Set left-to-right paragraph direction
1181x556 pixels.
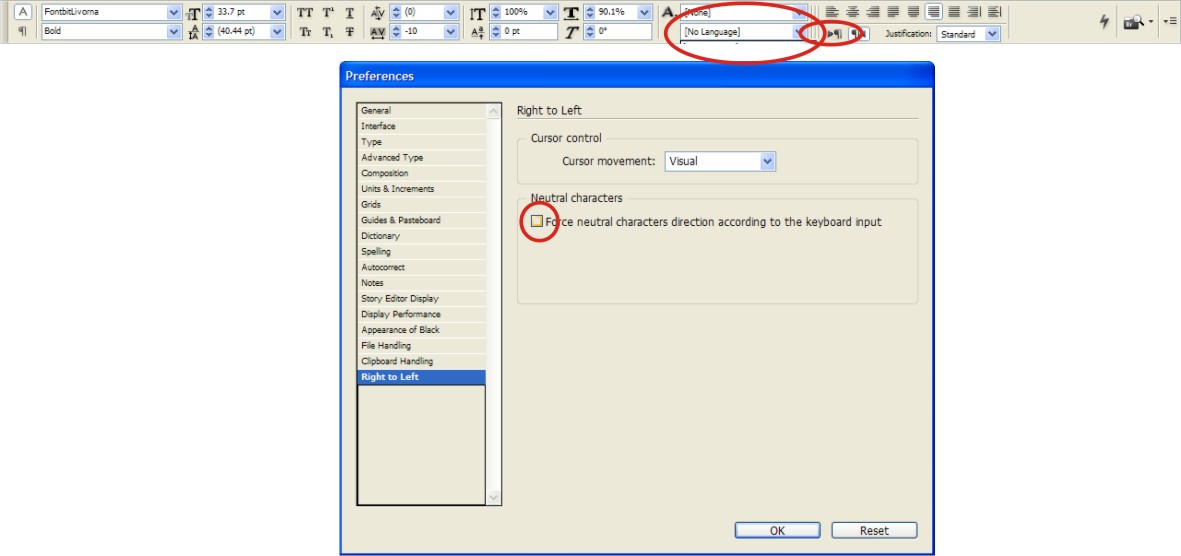point(835,34)
